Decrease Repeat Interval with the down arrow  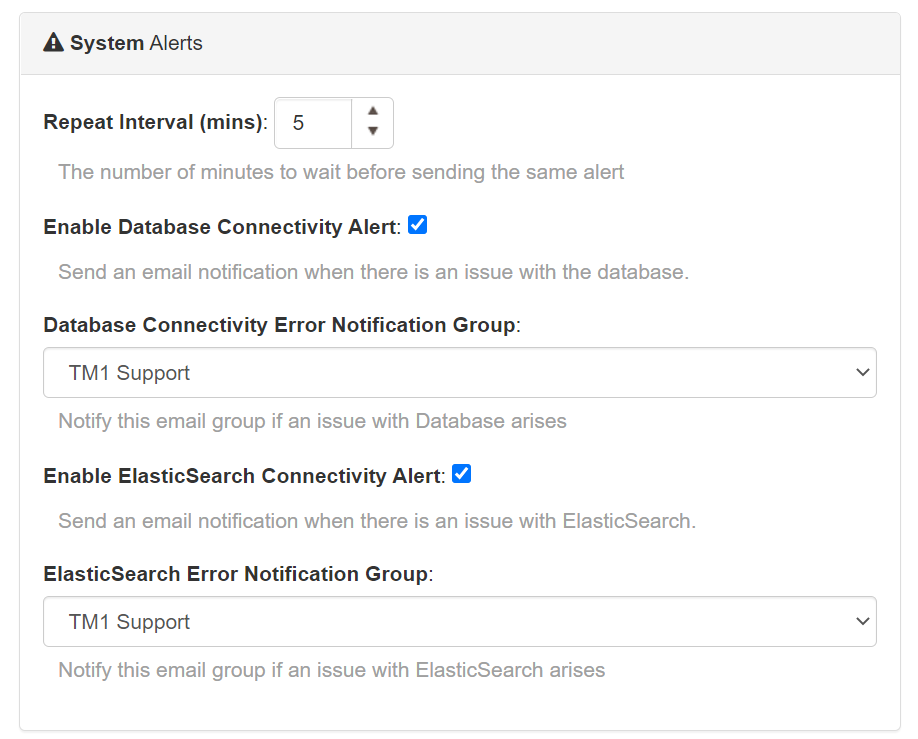(373, 132)
